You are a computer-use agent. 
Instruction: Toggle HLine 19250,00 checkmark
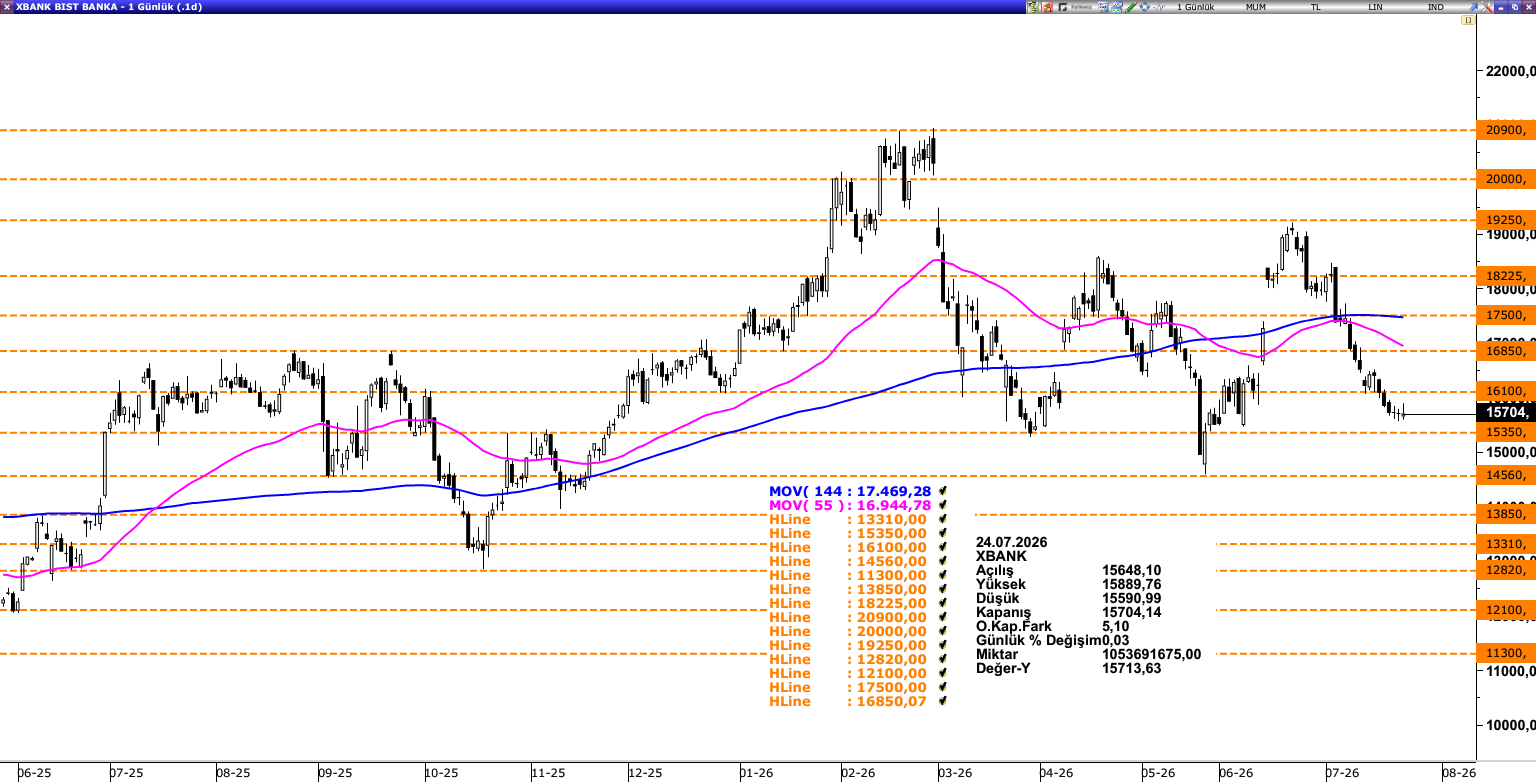click(943, 645)
